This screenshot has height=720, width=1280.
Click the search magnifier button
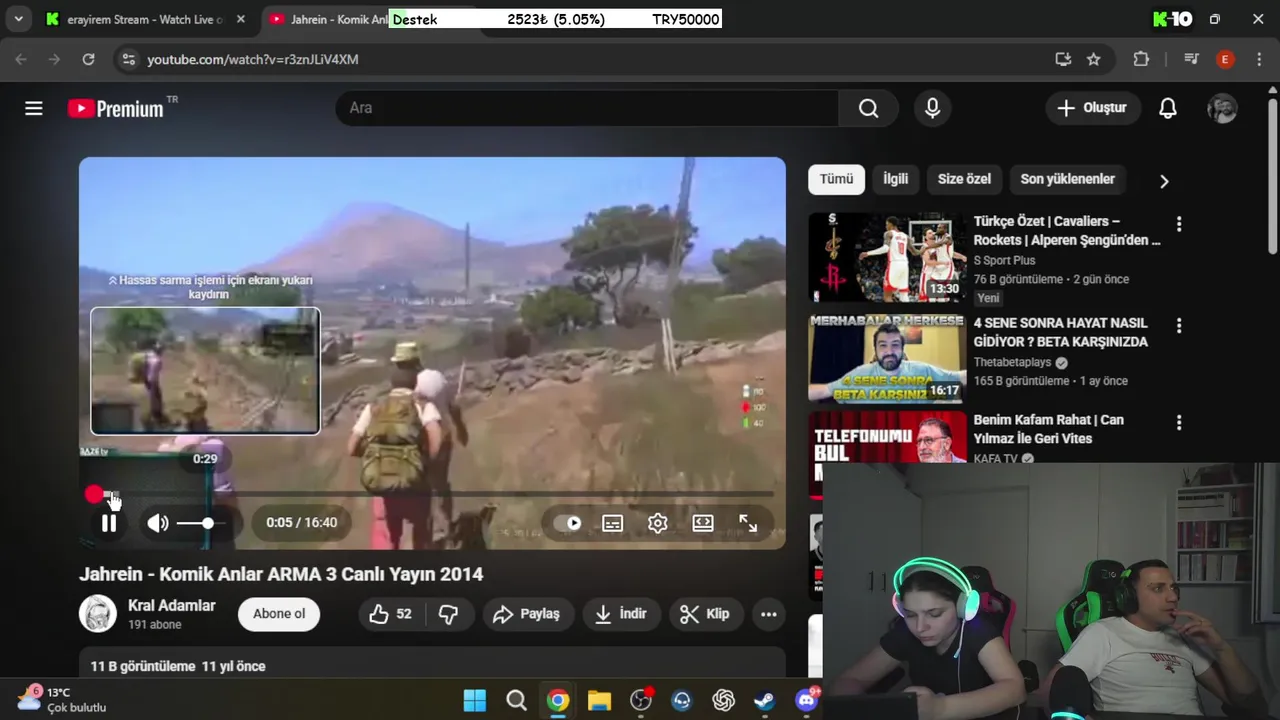[868, 108]
